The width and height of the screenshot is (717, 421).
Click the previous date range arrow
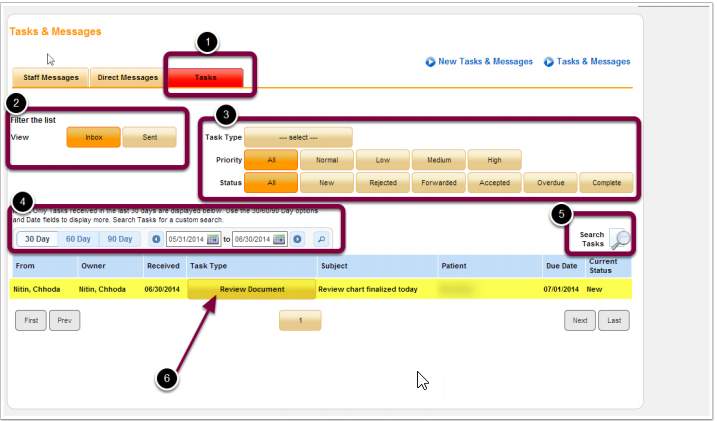[156, 239]
